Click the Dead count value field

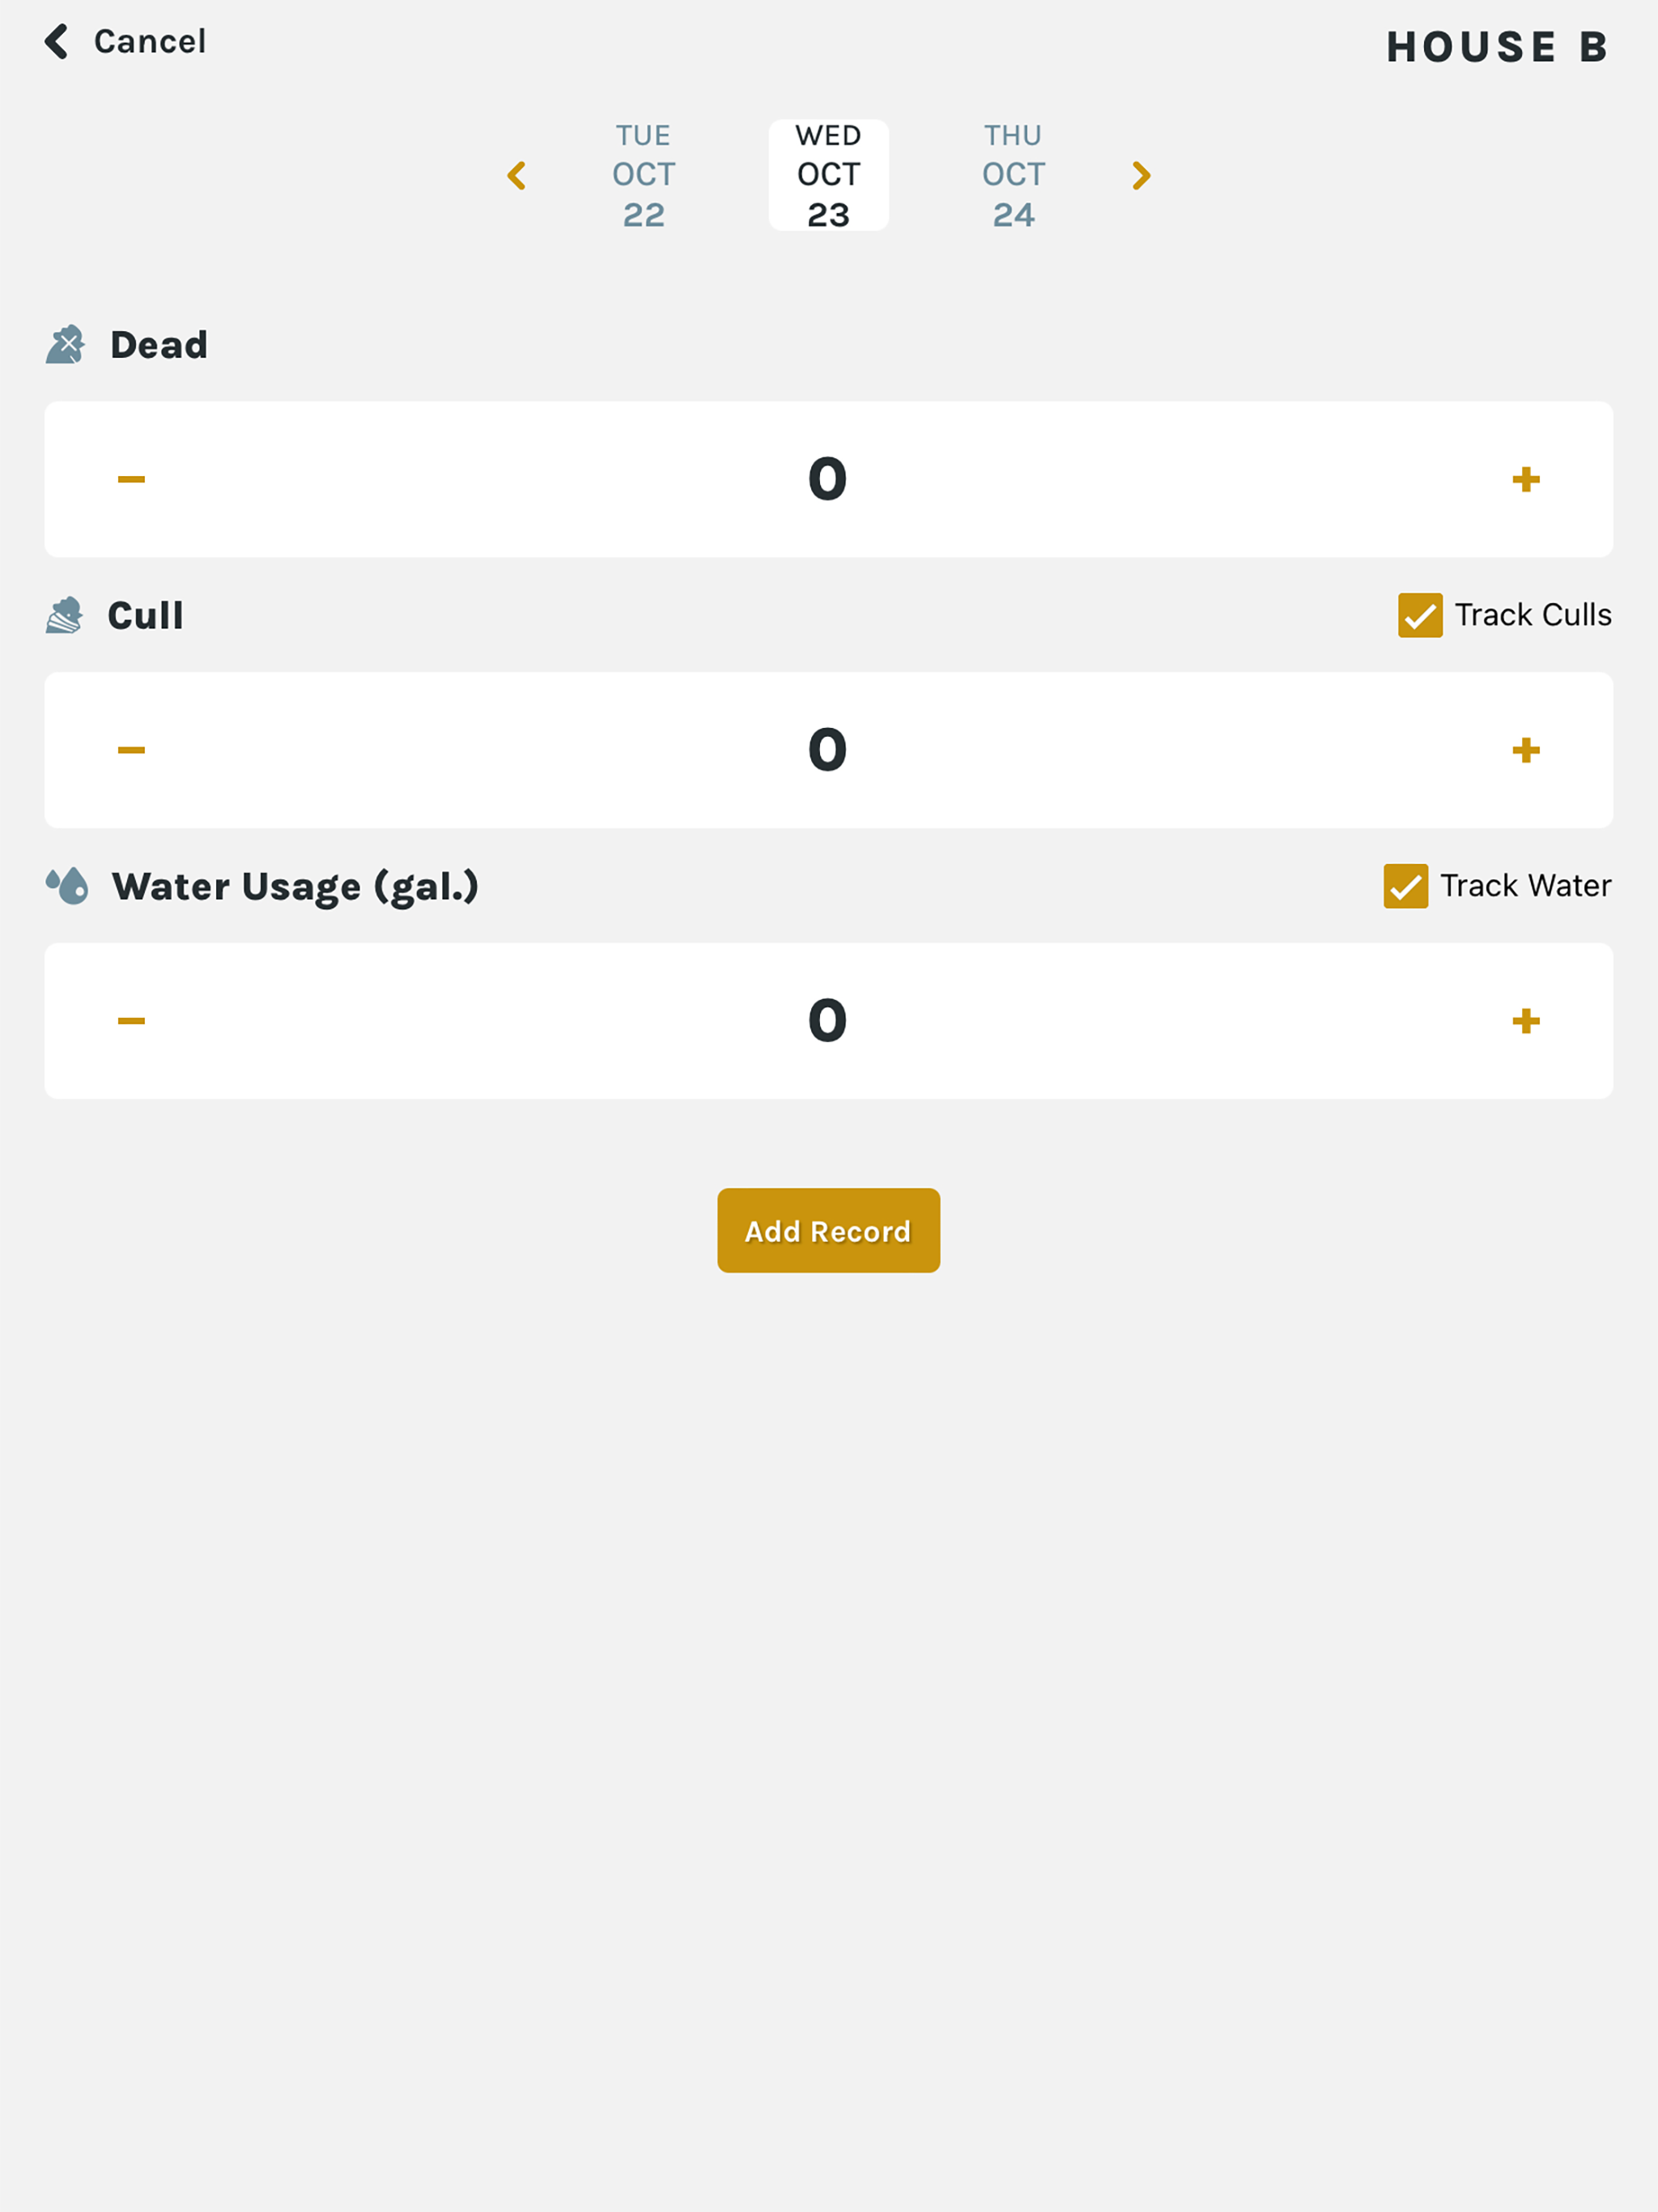[x=828, y=479]
